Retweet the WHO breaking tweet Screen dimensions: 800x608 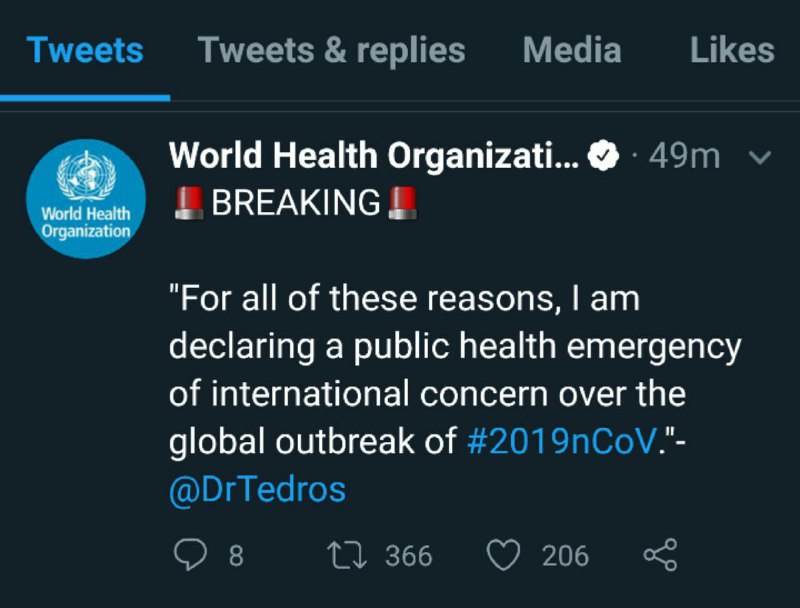point(346,555)
